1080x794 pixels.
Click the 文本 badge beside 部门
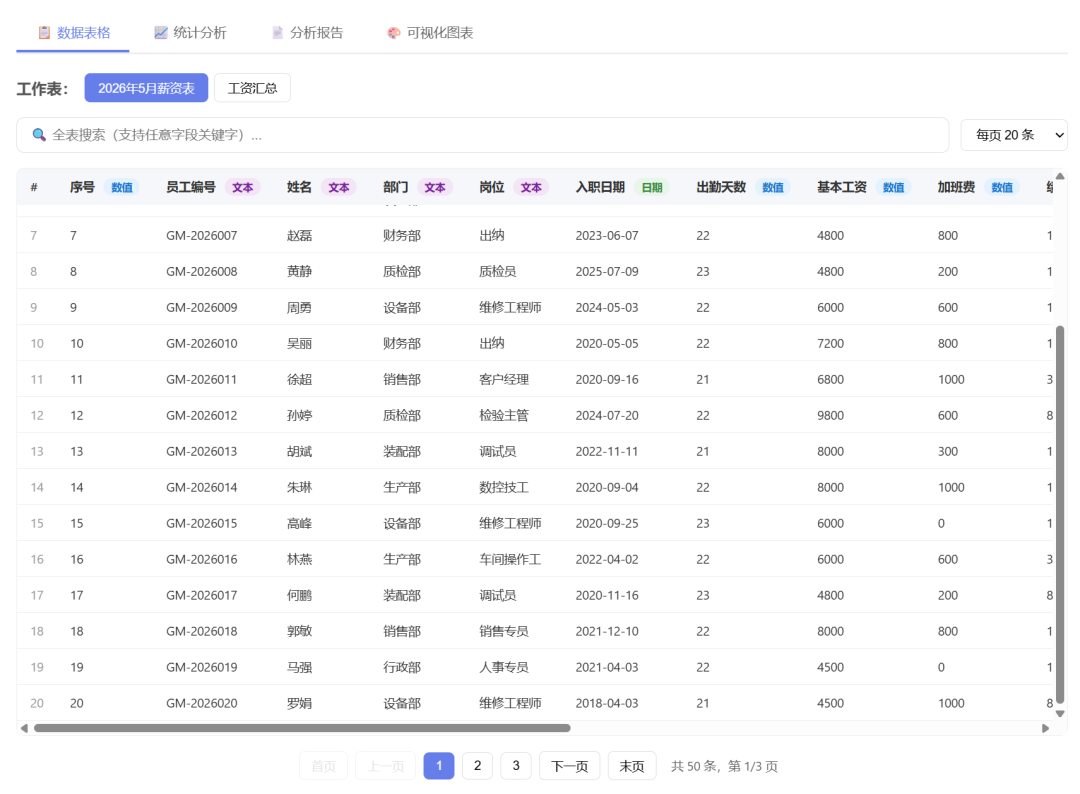[x=435, y=187]
